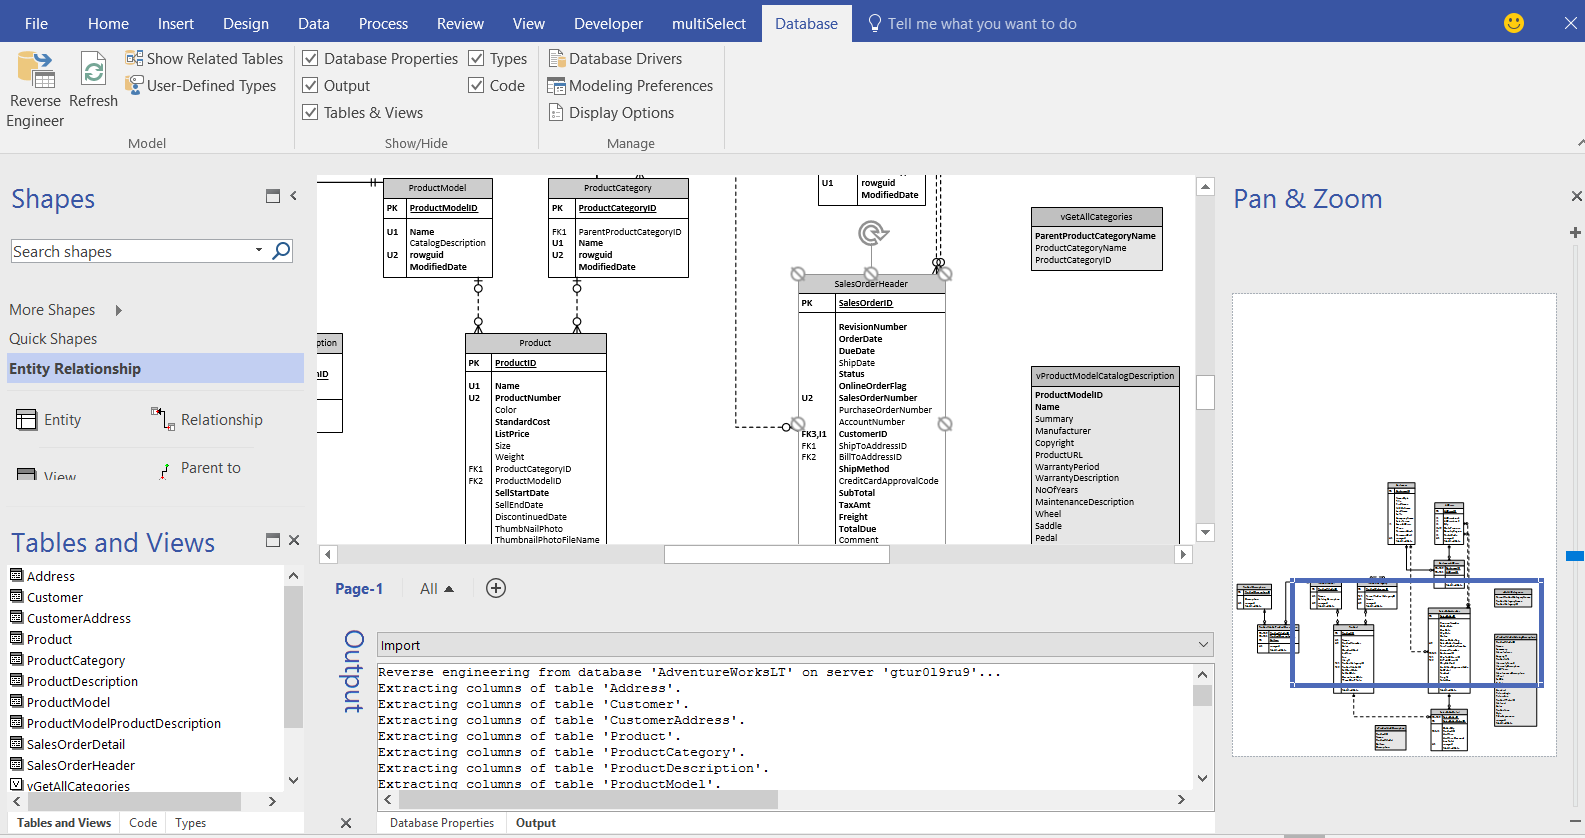This screenshot has width=1585, height=838.
Task: Click the search shapes magnifier icon
Action: [282, 251]
